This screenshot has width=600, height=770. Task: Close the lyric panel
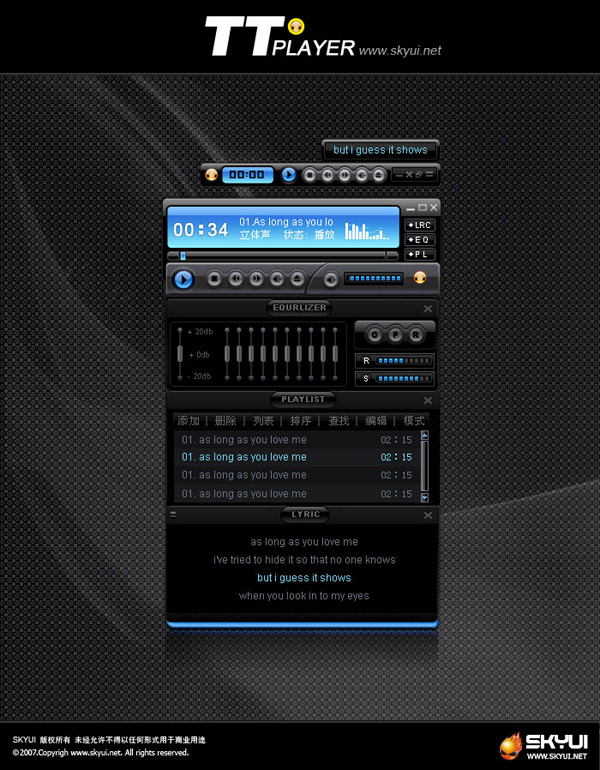[428, 516]
